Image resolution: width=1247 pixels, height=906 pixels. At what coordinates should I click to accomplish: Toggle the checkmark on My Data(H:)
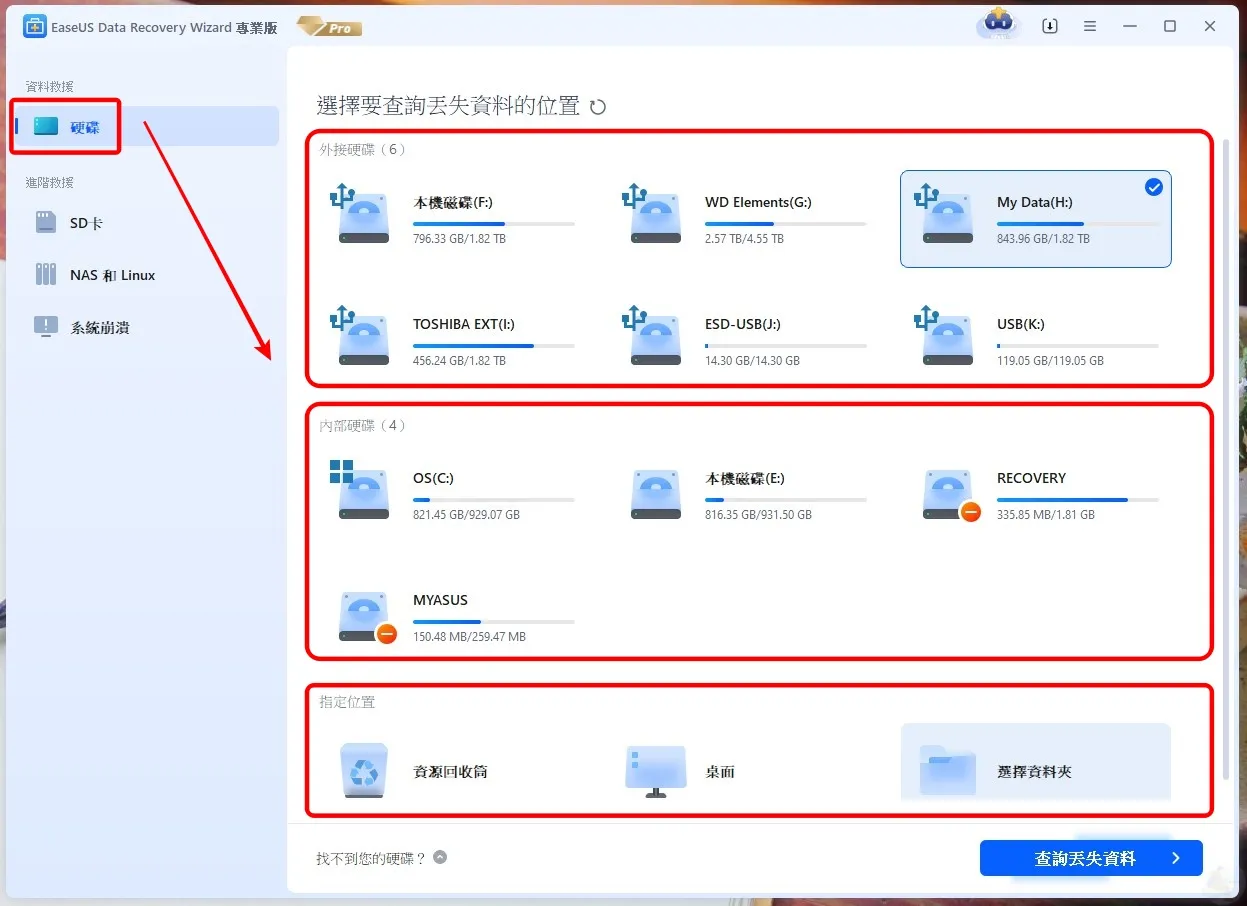(1154, 187)
